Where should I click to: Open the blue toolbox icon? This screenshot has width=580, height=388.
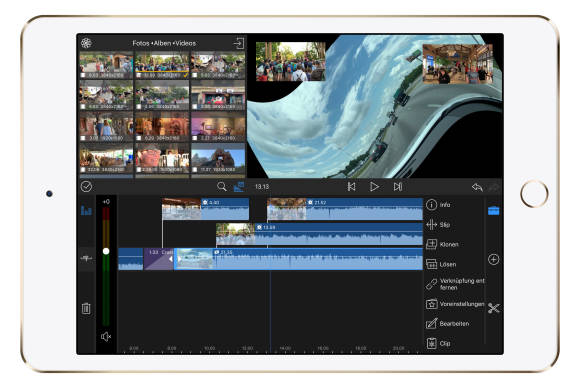(x=493, y=210)
